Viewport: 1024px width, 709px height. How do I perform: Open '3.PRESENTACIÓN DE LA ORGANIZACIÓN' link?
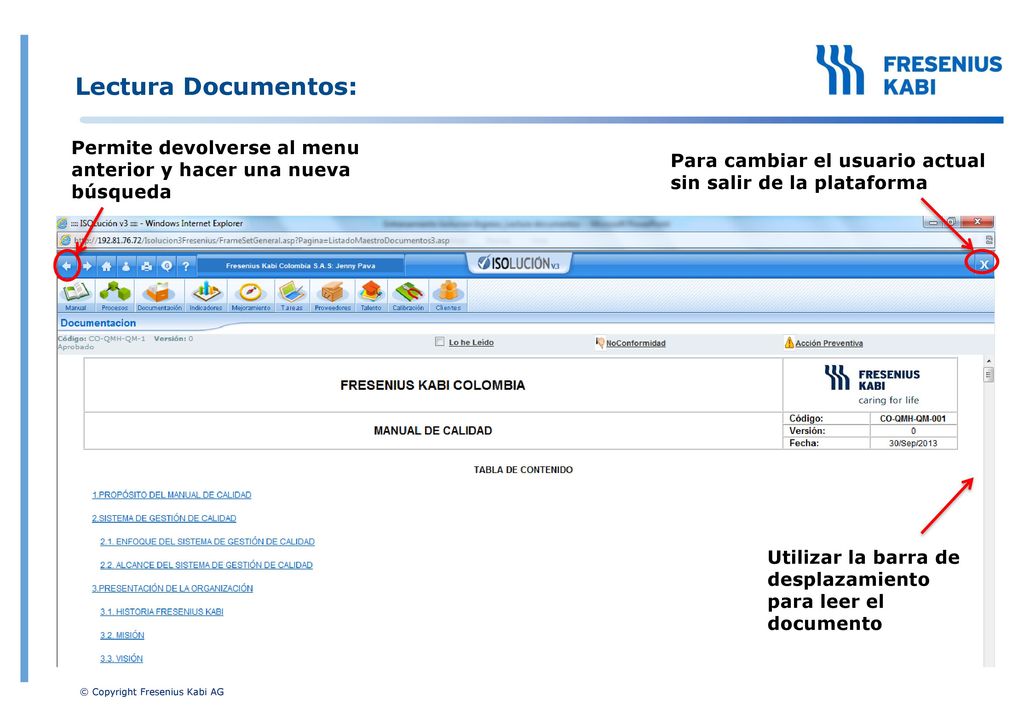(x=172, y=588)
